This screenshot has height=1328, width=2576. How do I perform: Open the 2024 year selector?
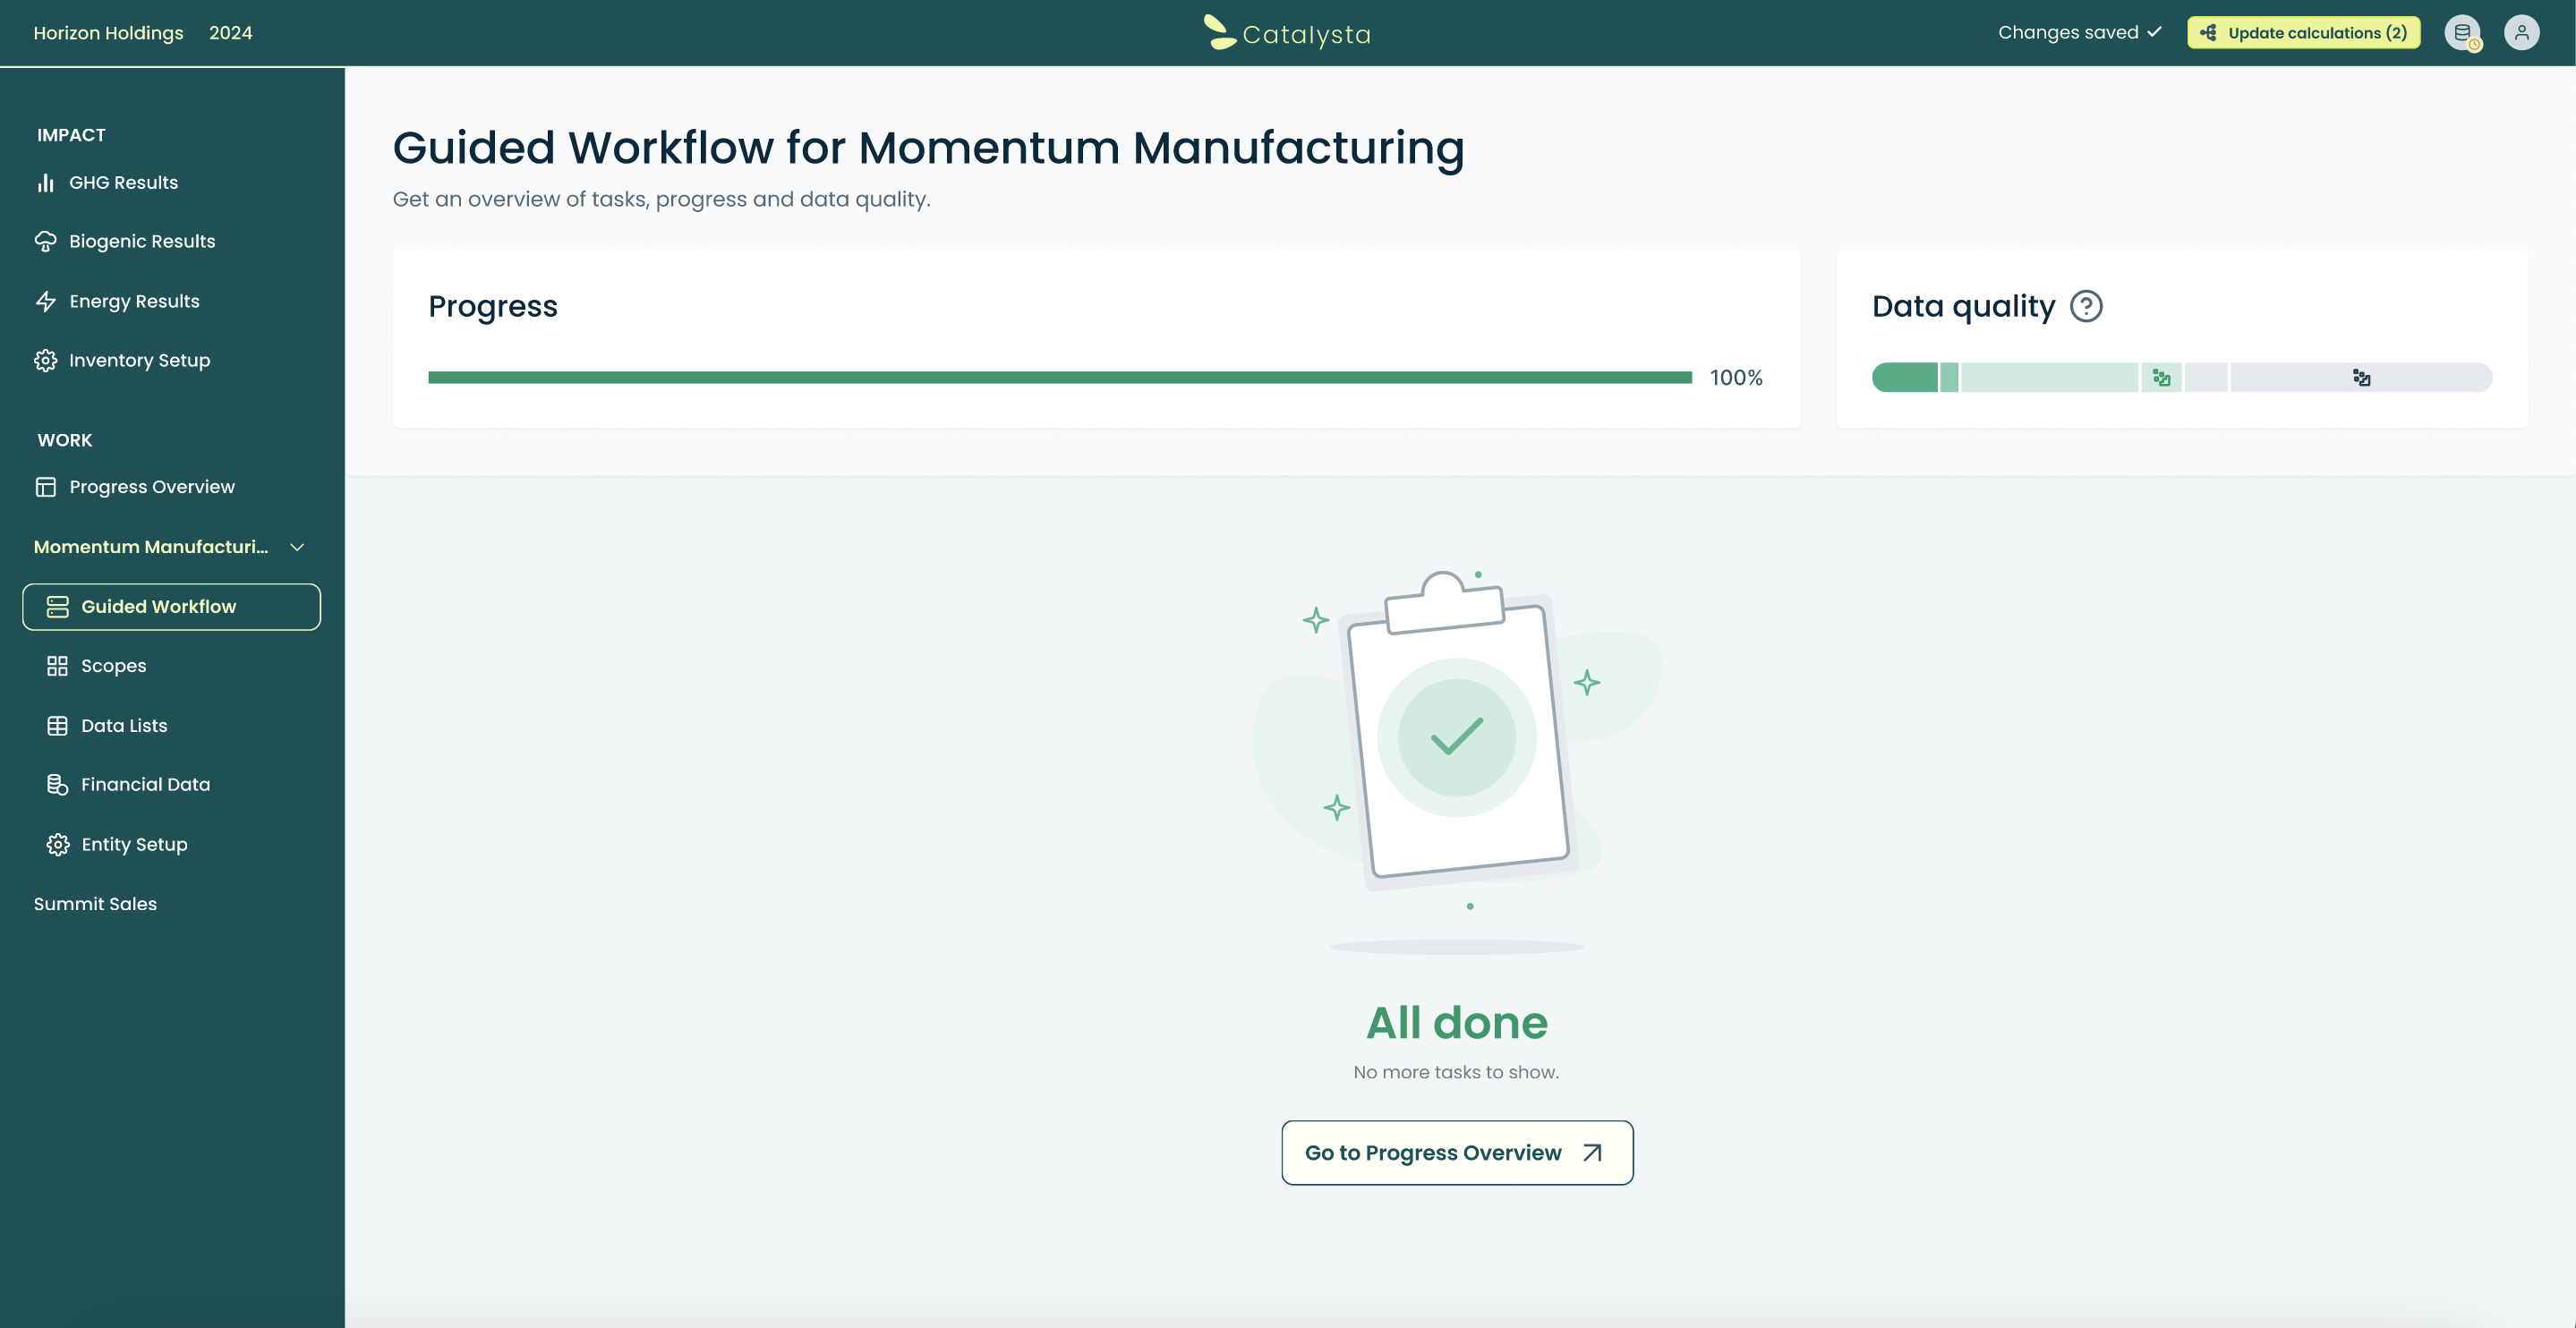tap(230, 33)
